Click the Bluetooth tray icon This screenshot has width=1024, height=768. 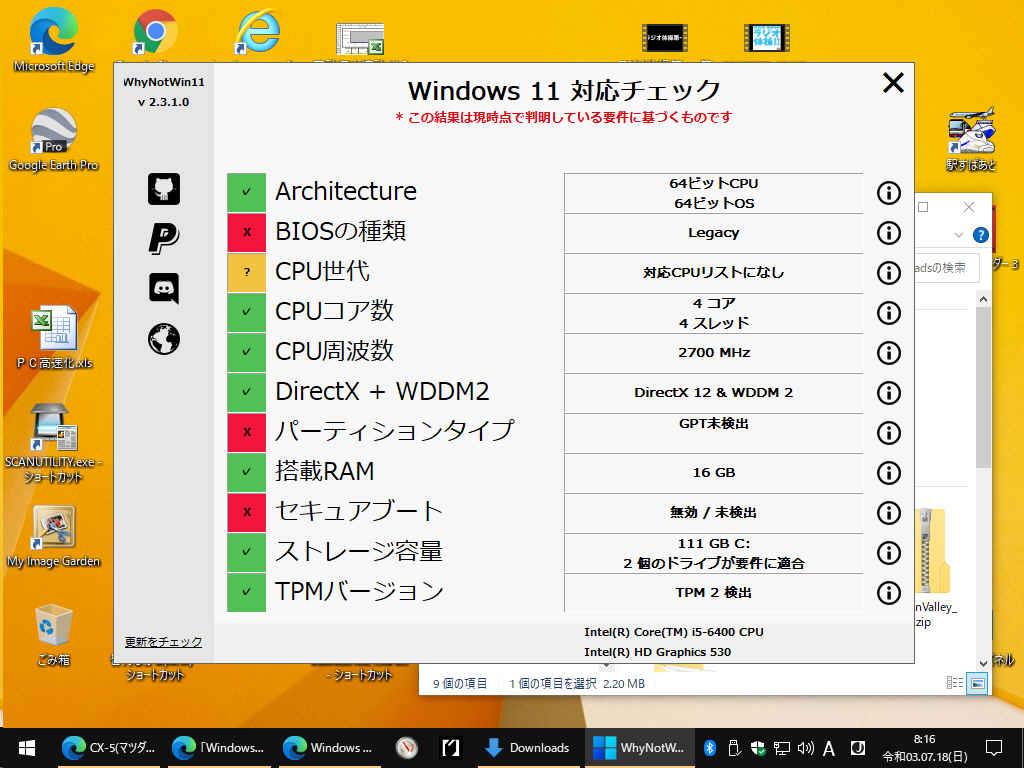(710, 748)
